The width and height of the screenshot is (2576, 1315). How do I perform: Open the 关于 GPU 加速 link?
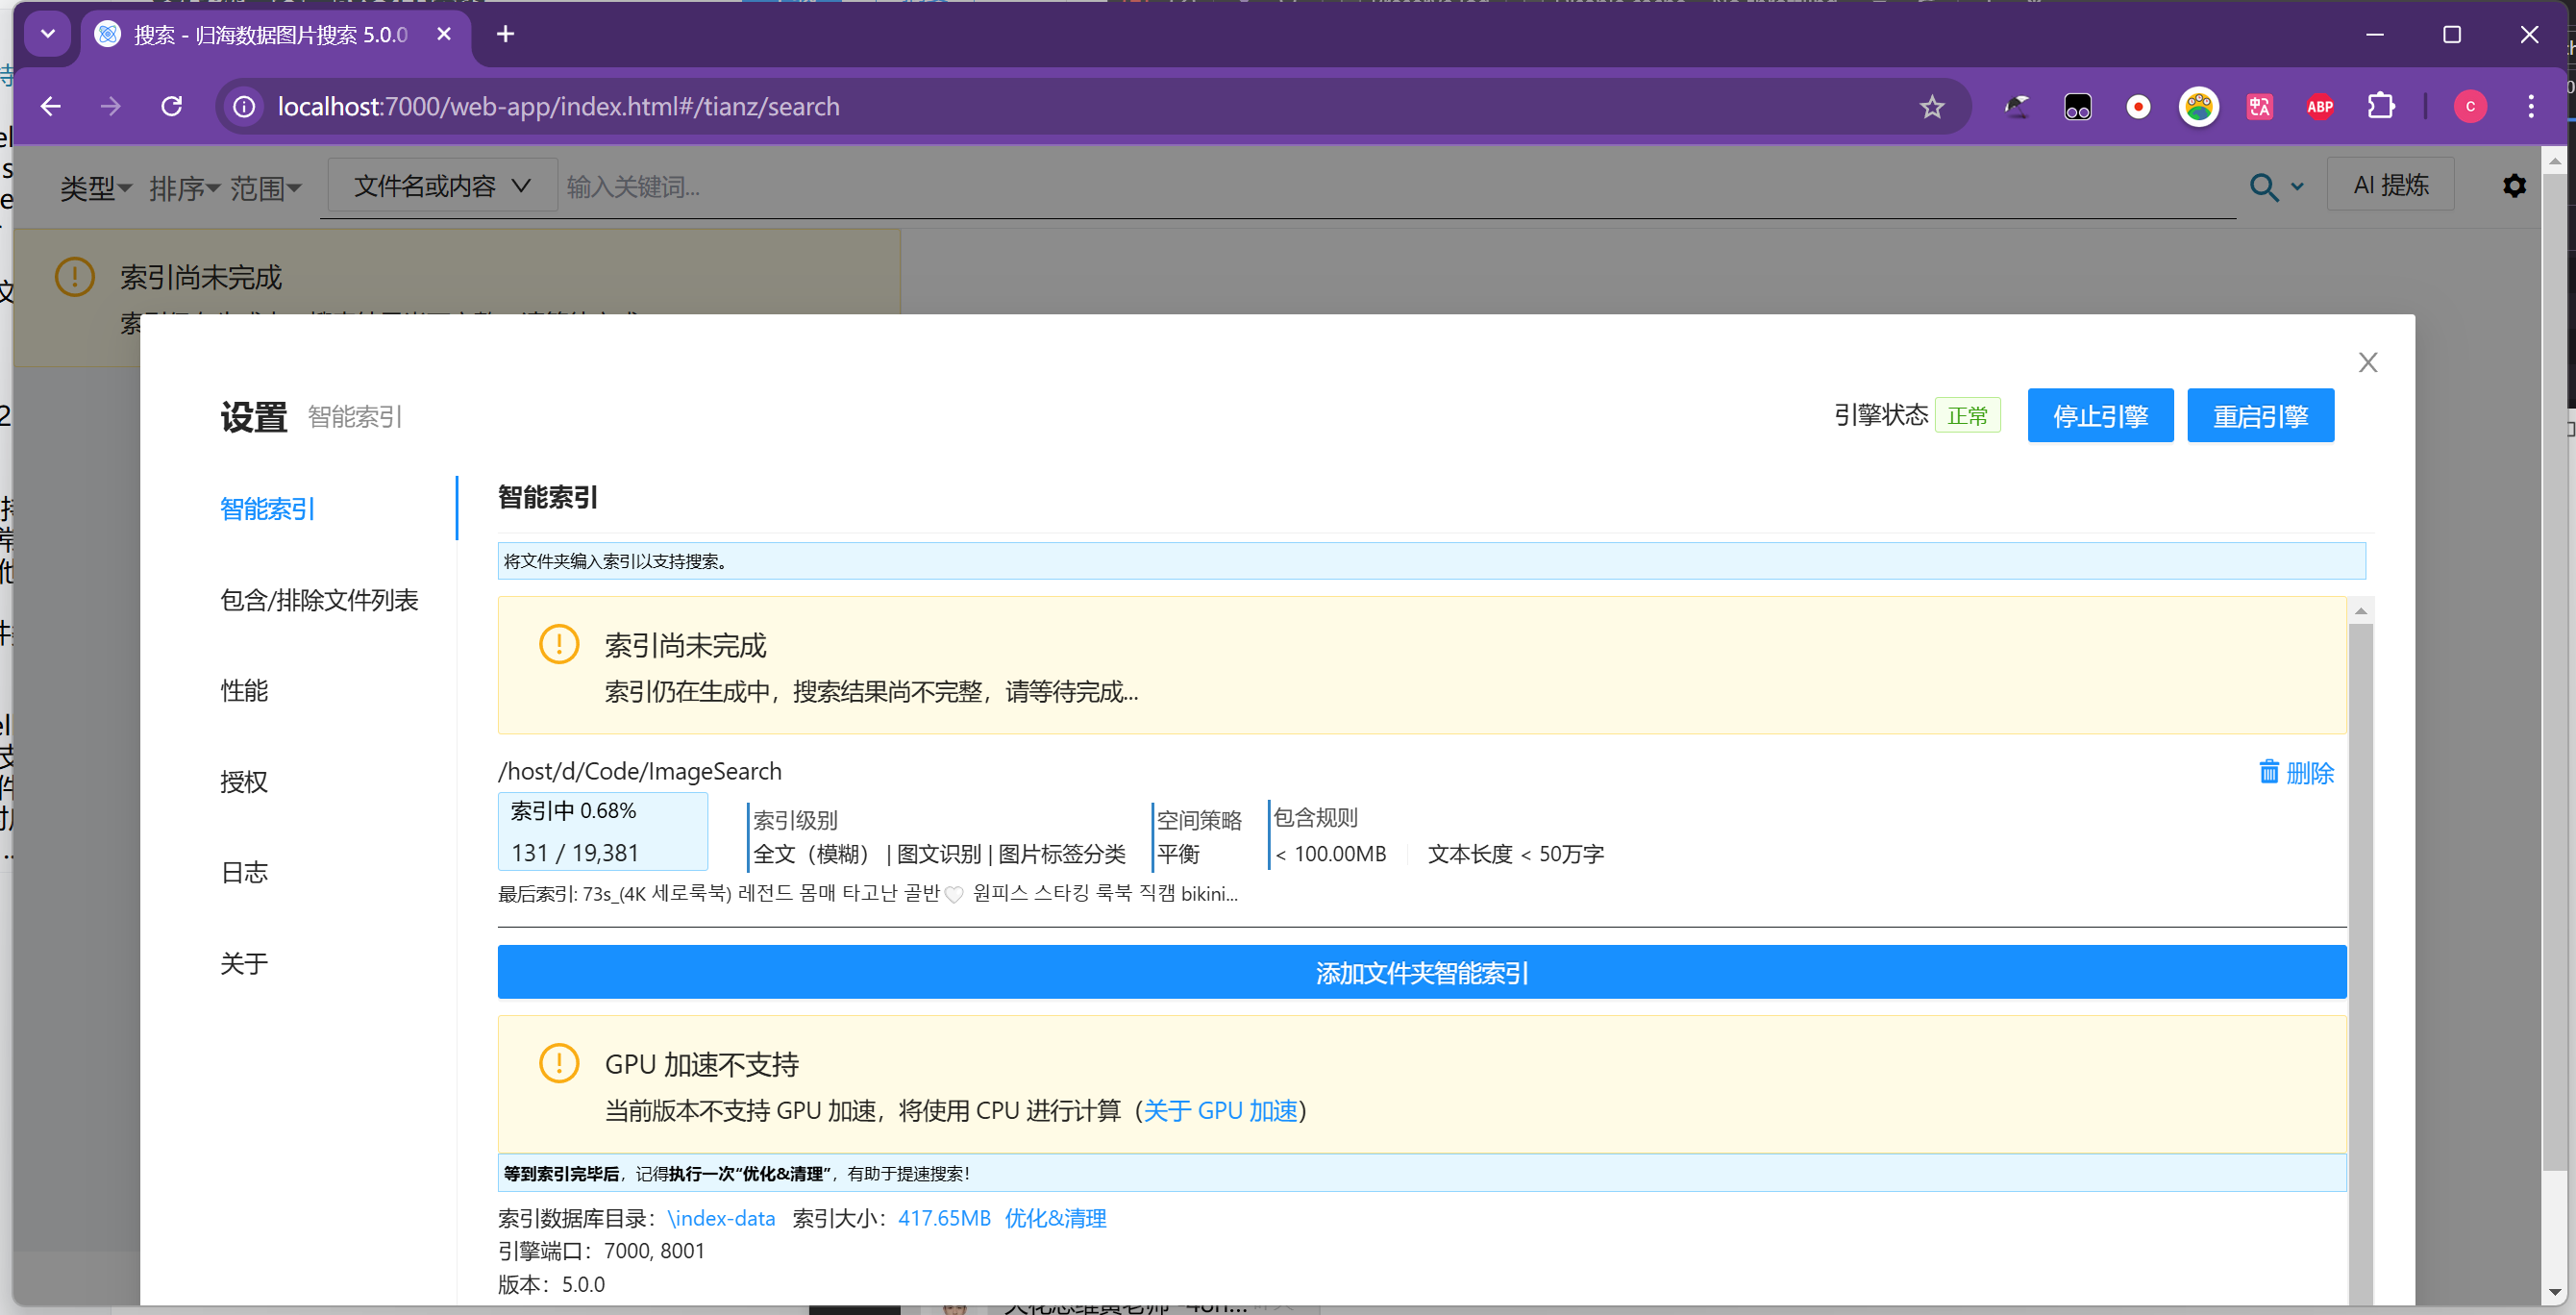point(1220,1110)
